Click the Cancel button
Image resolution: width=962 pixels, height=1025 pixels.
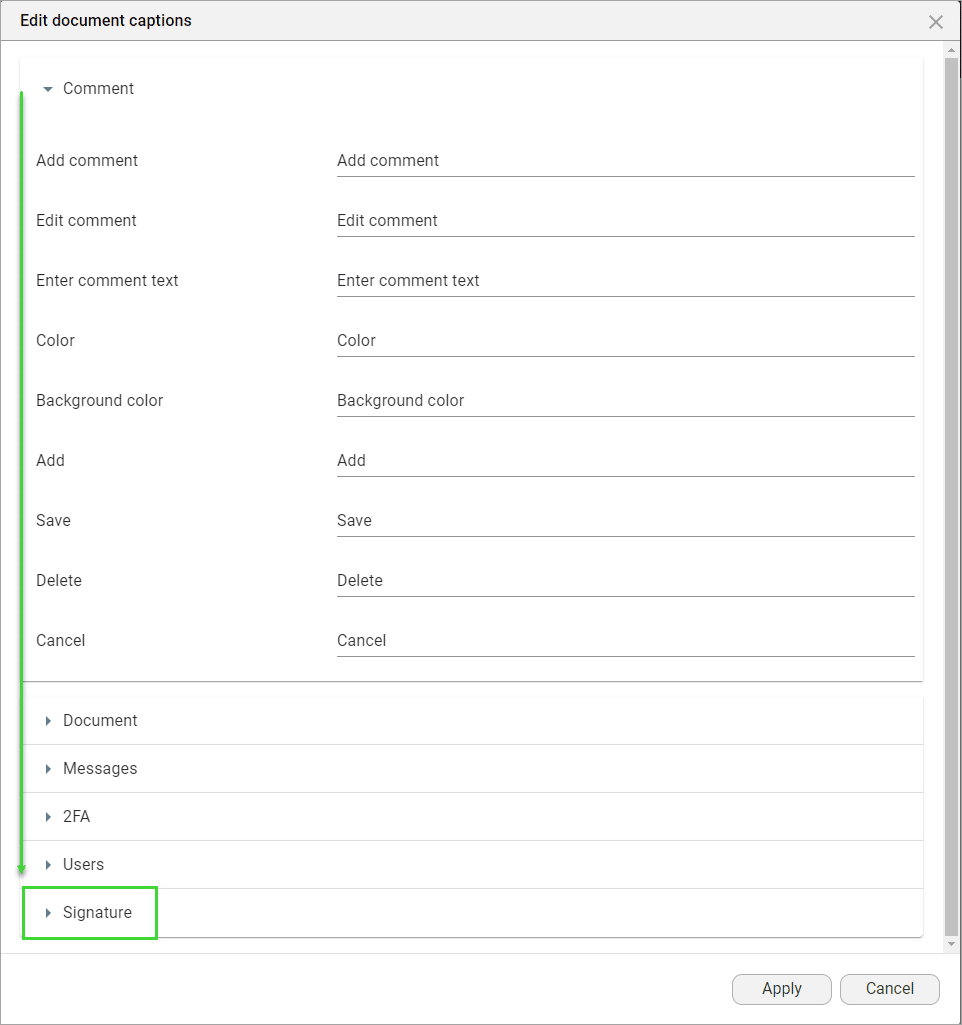pyautogui.click(x=889, y=989)
